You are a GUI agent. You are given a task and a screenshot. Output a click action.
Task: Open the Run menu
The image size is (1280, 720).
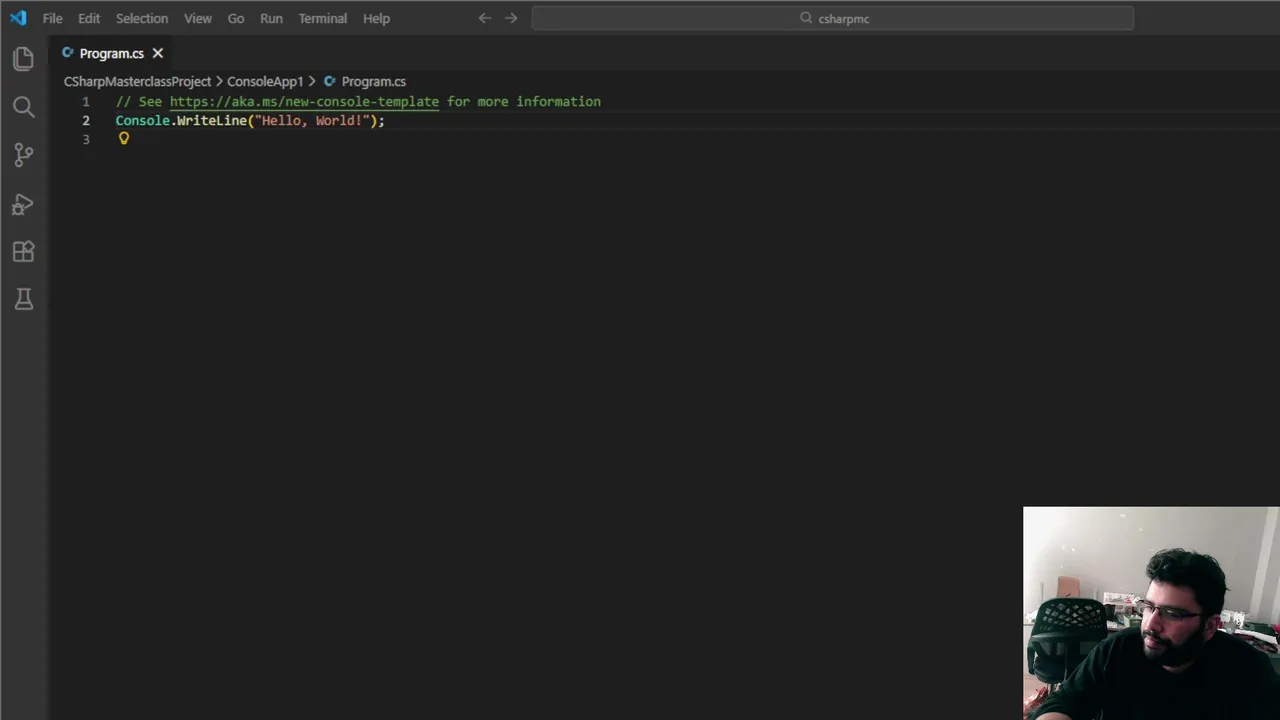271,18
